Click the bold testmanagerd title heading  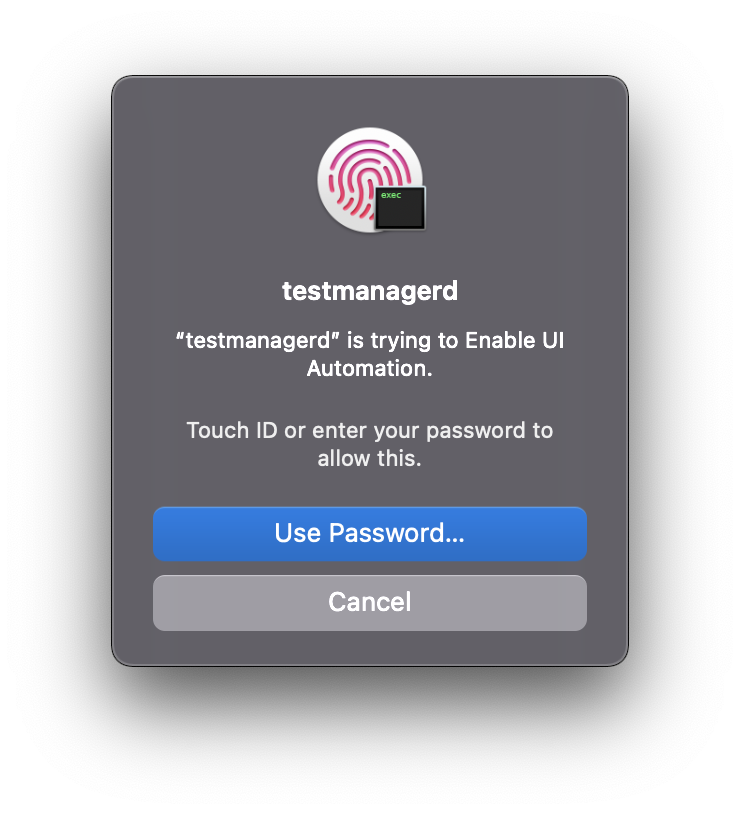point(370,291)
